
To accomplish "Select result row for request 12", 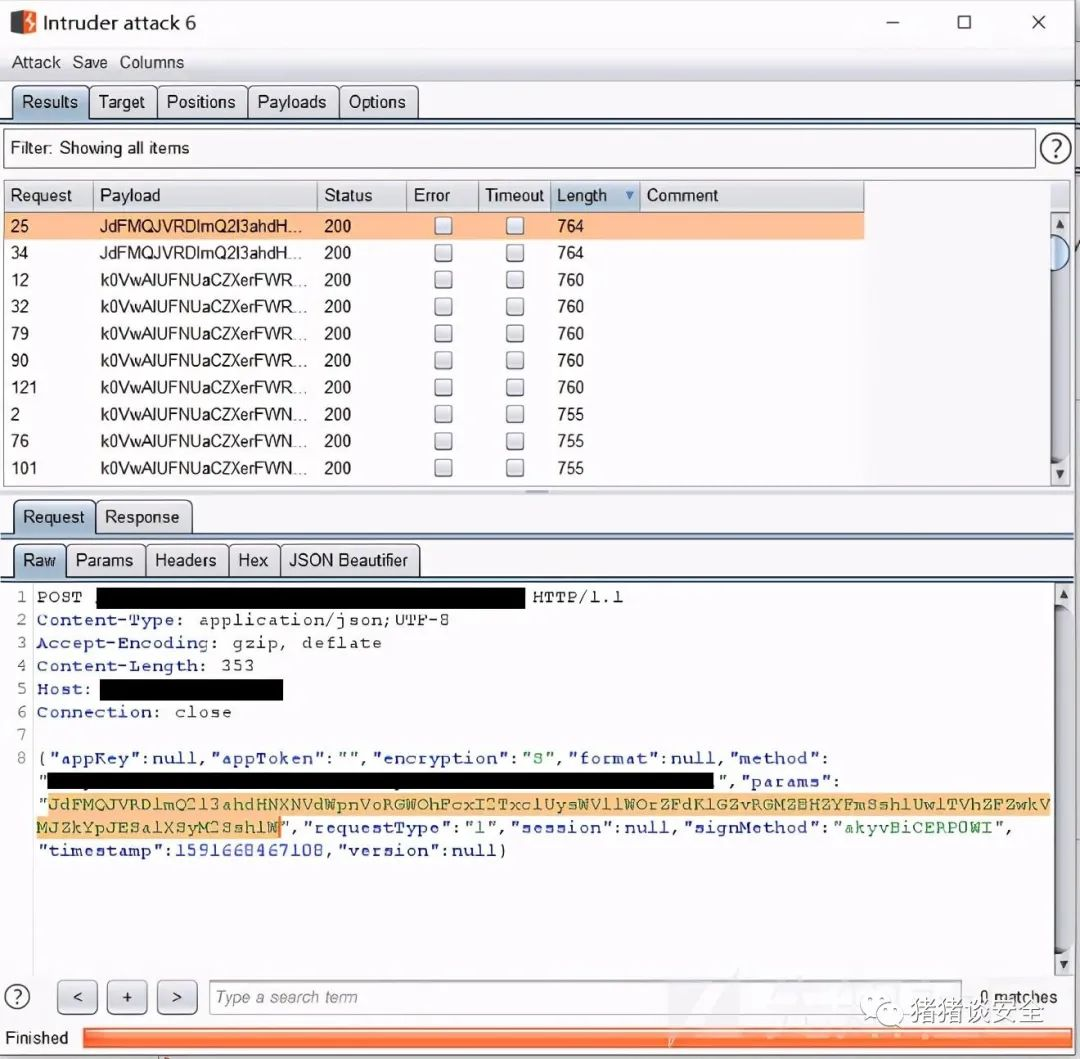I will tap(434, 280).
